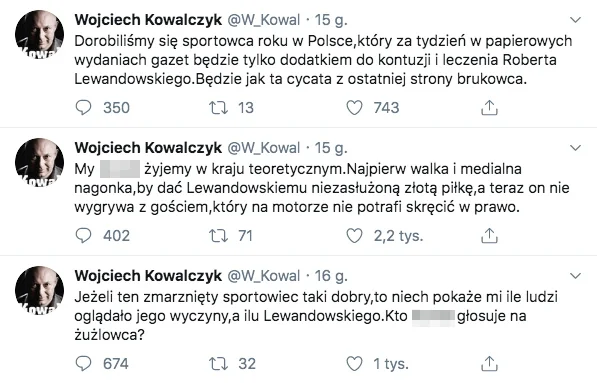Open the profile avatar of the third tweet
The image size is (597, 383).
pyautogui.click(x=40, y=290)
